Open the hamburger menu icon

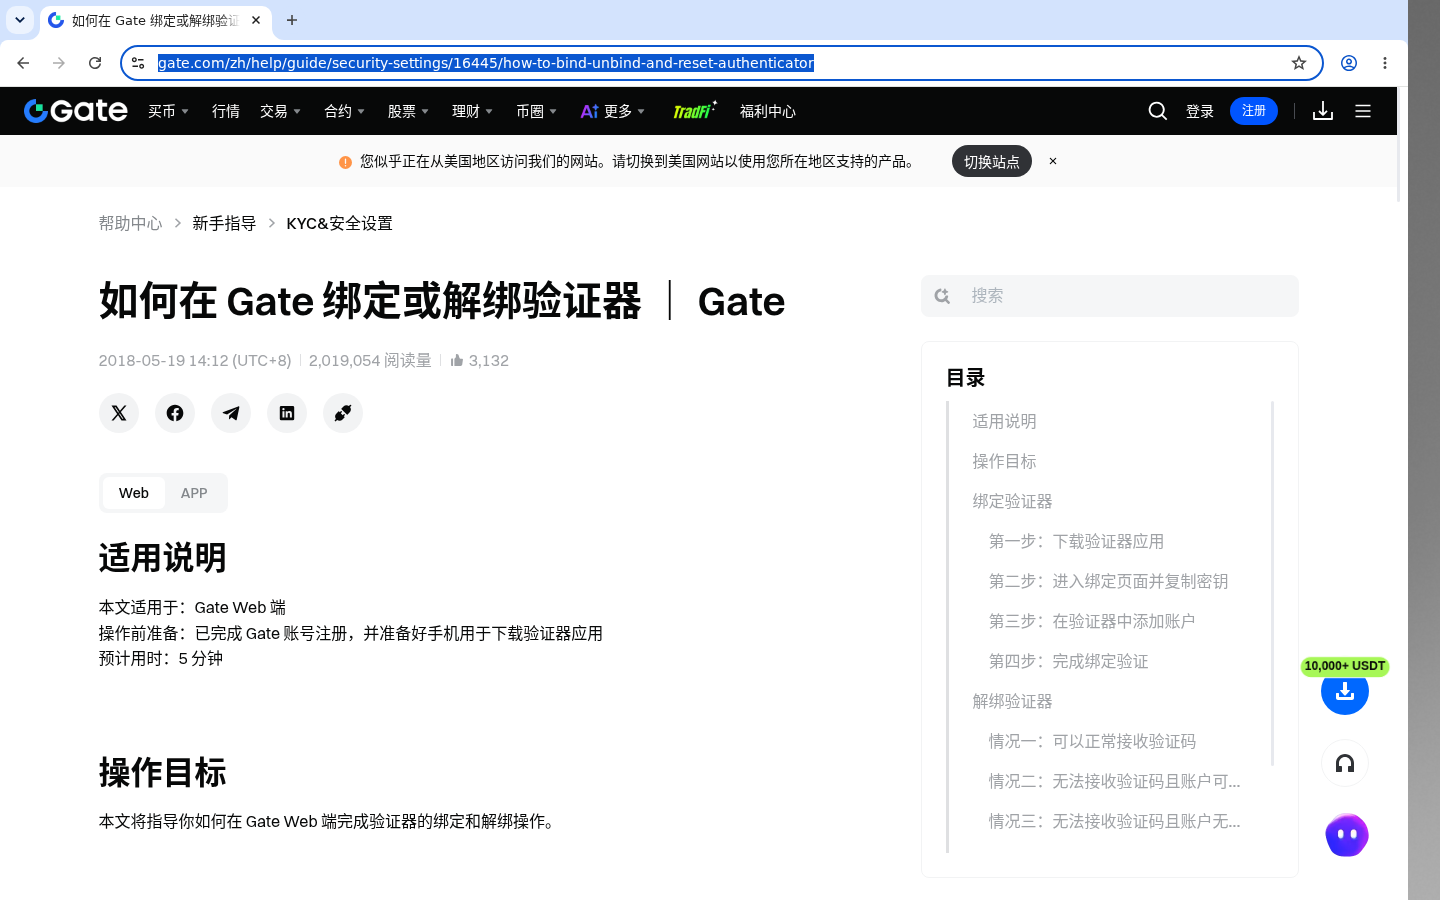(x=1363, y=111)
